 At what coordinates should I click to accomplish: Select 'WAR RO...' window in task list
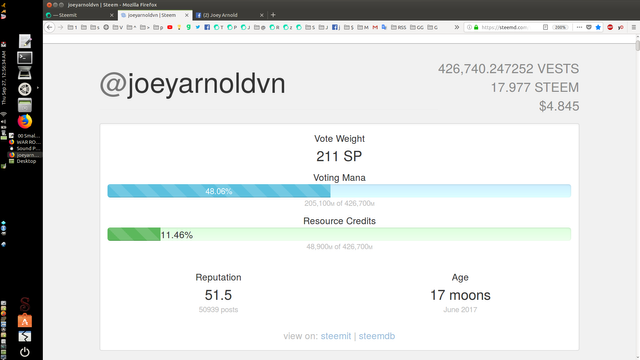click(25, 142)
